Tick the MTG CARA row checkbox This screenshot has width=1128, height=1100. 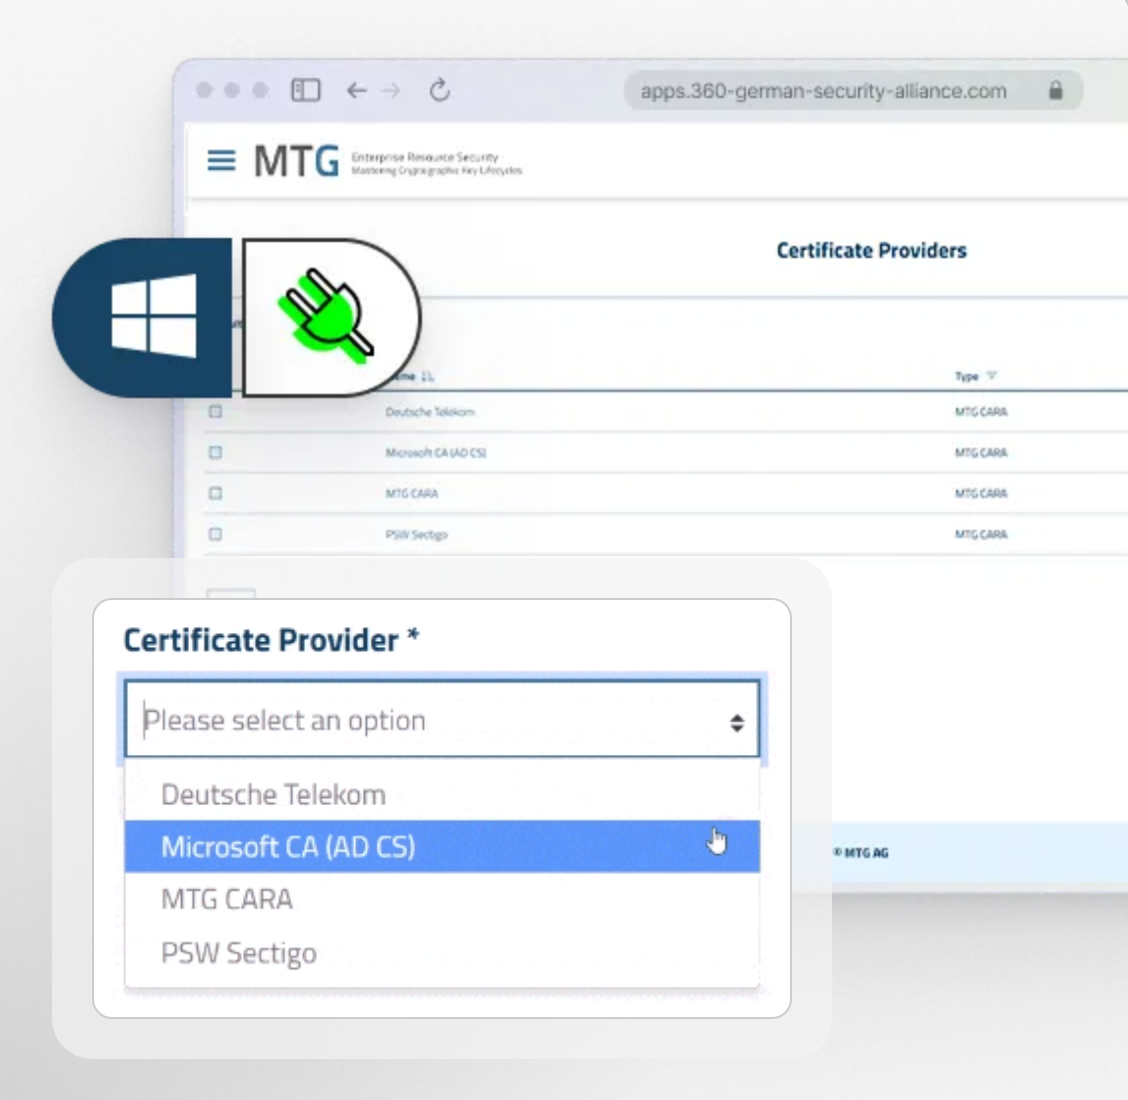pos(215,493)
